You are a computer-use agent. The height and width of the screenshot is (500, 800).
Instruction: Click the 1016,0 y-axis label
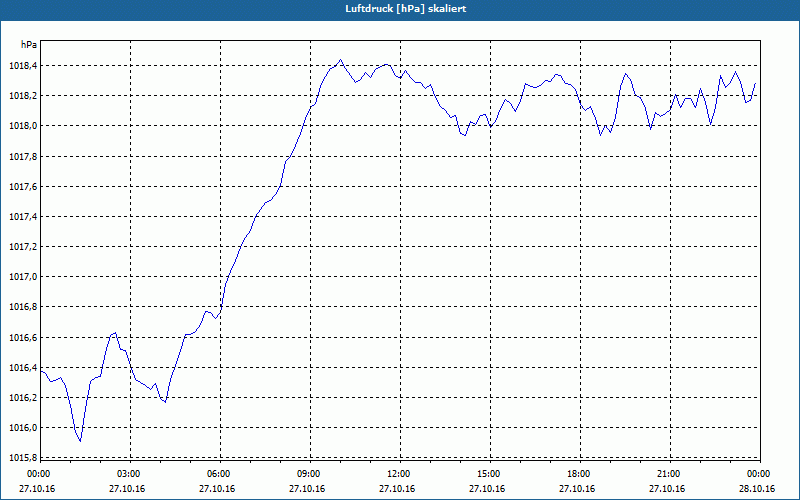pos(23,428)
